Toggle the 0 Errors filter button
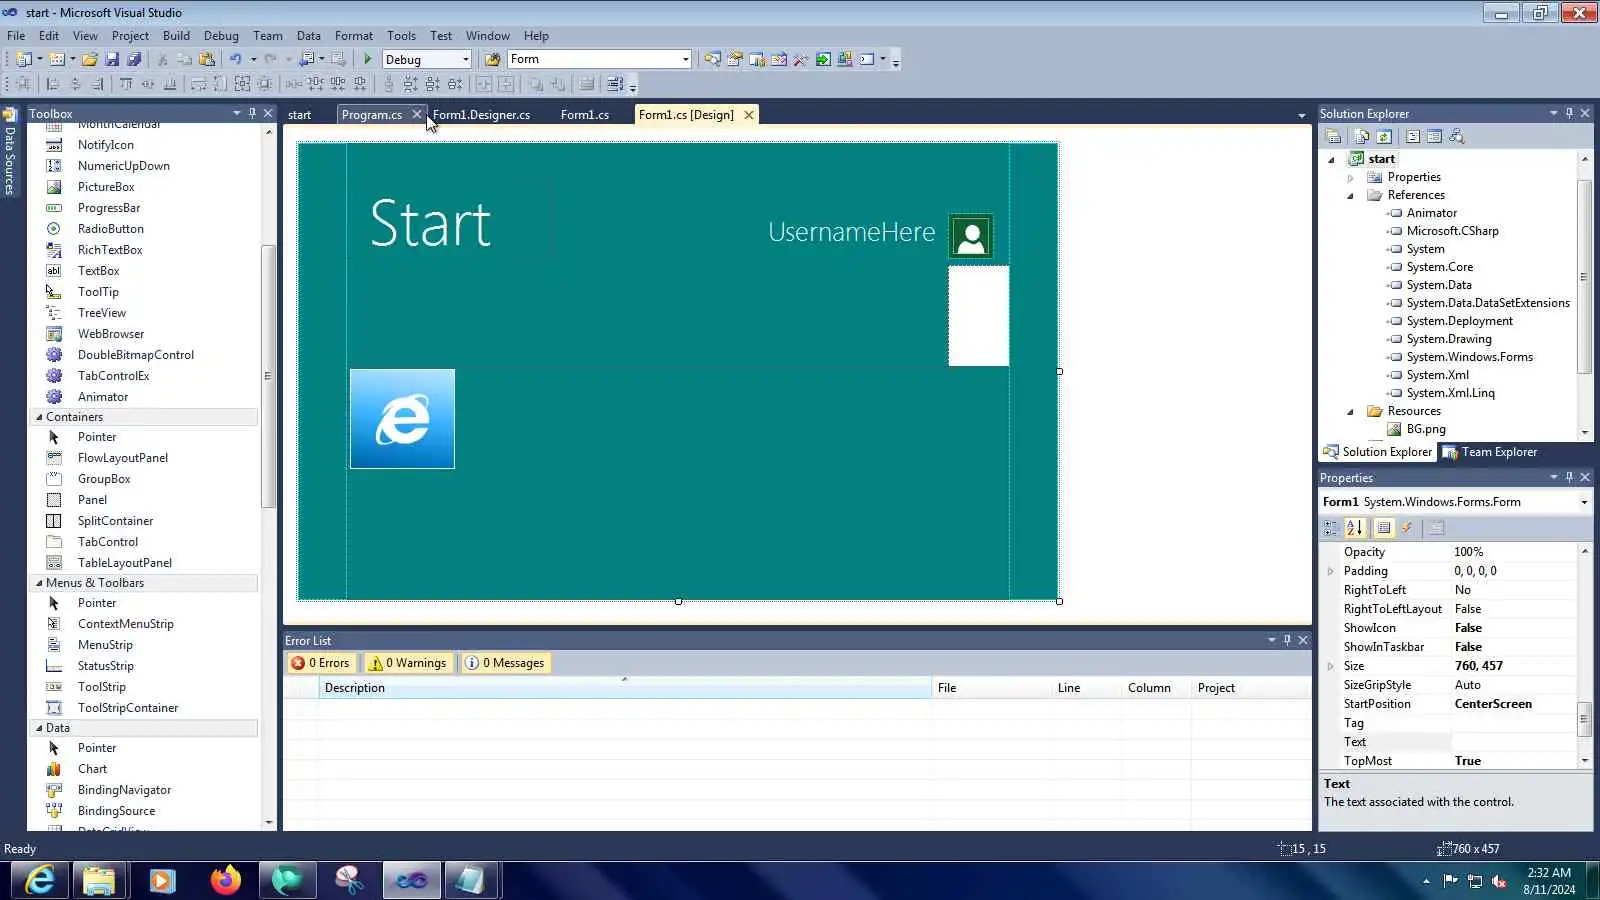1600x900 pixels. 320,663
